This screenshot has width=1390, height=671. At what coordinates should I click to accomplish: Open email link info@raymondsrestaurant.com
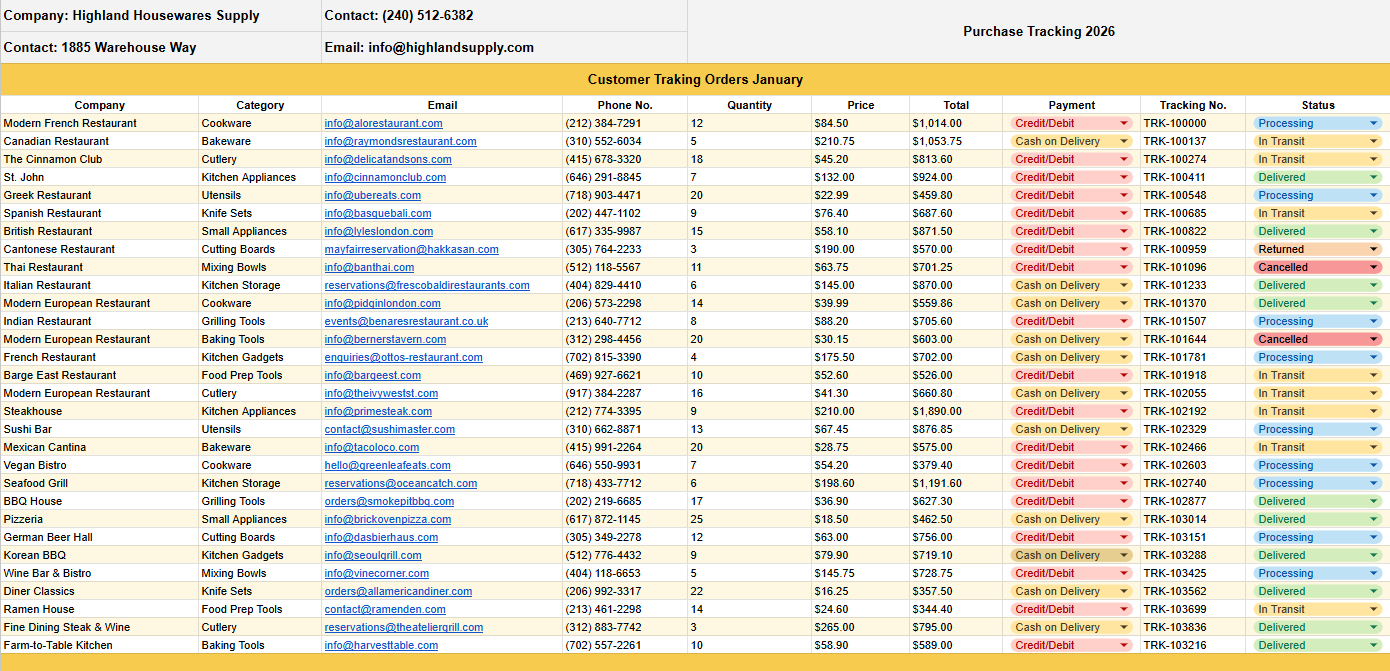click(400, 141)
